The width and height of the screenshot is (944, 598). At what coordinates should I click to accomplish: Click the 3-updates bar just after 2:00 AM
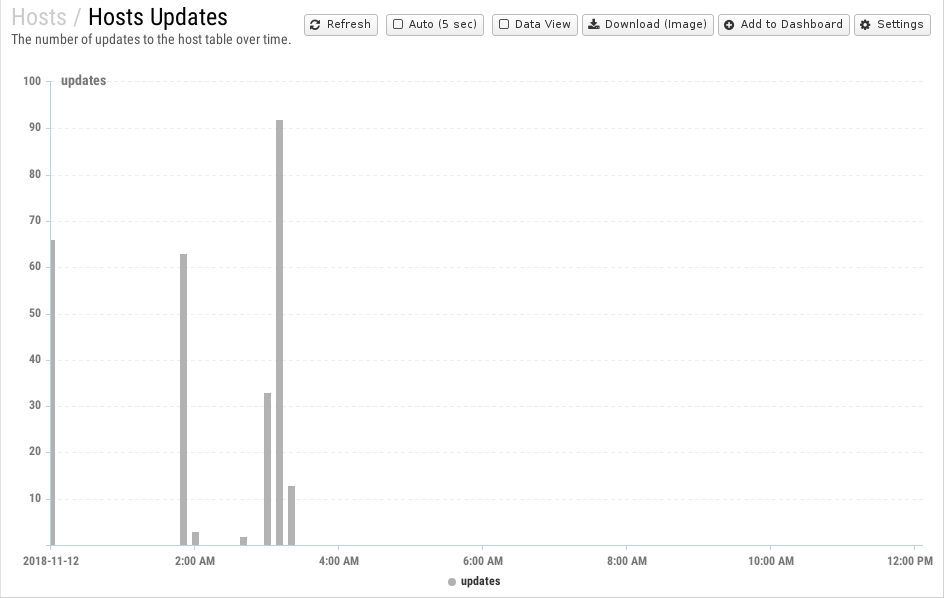(195, 538)
